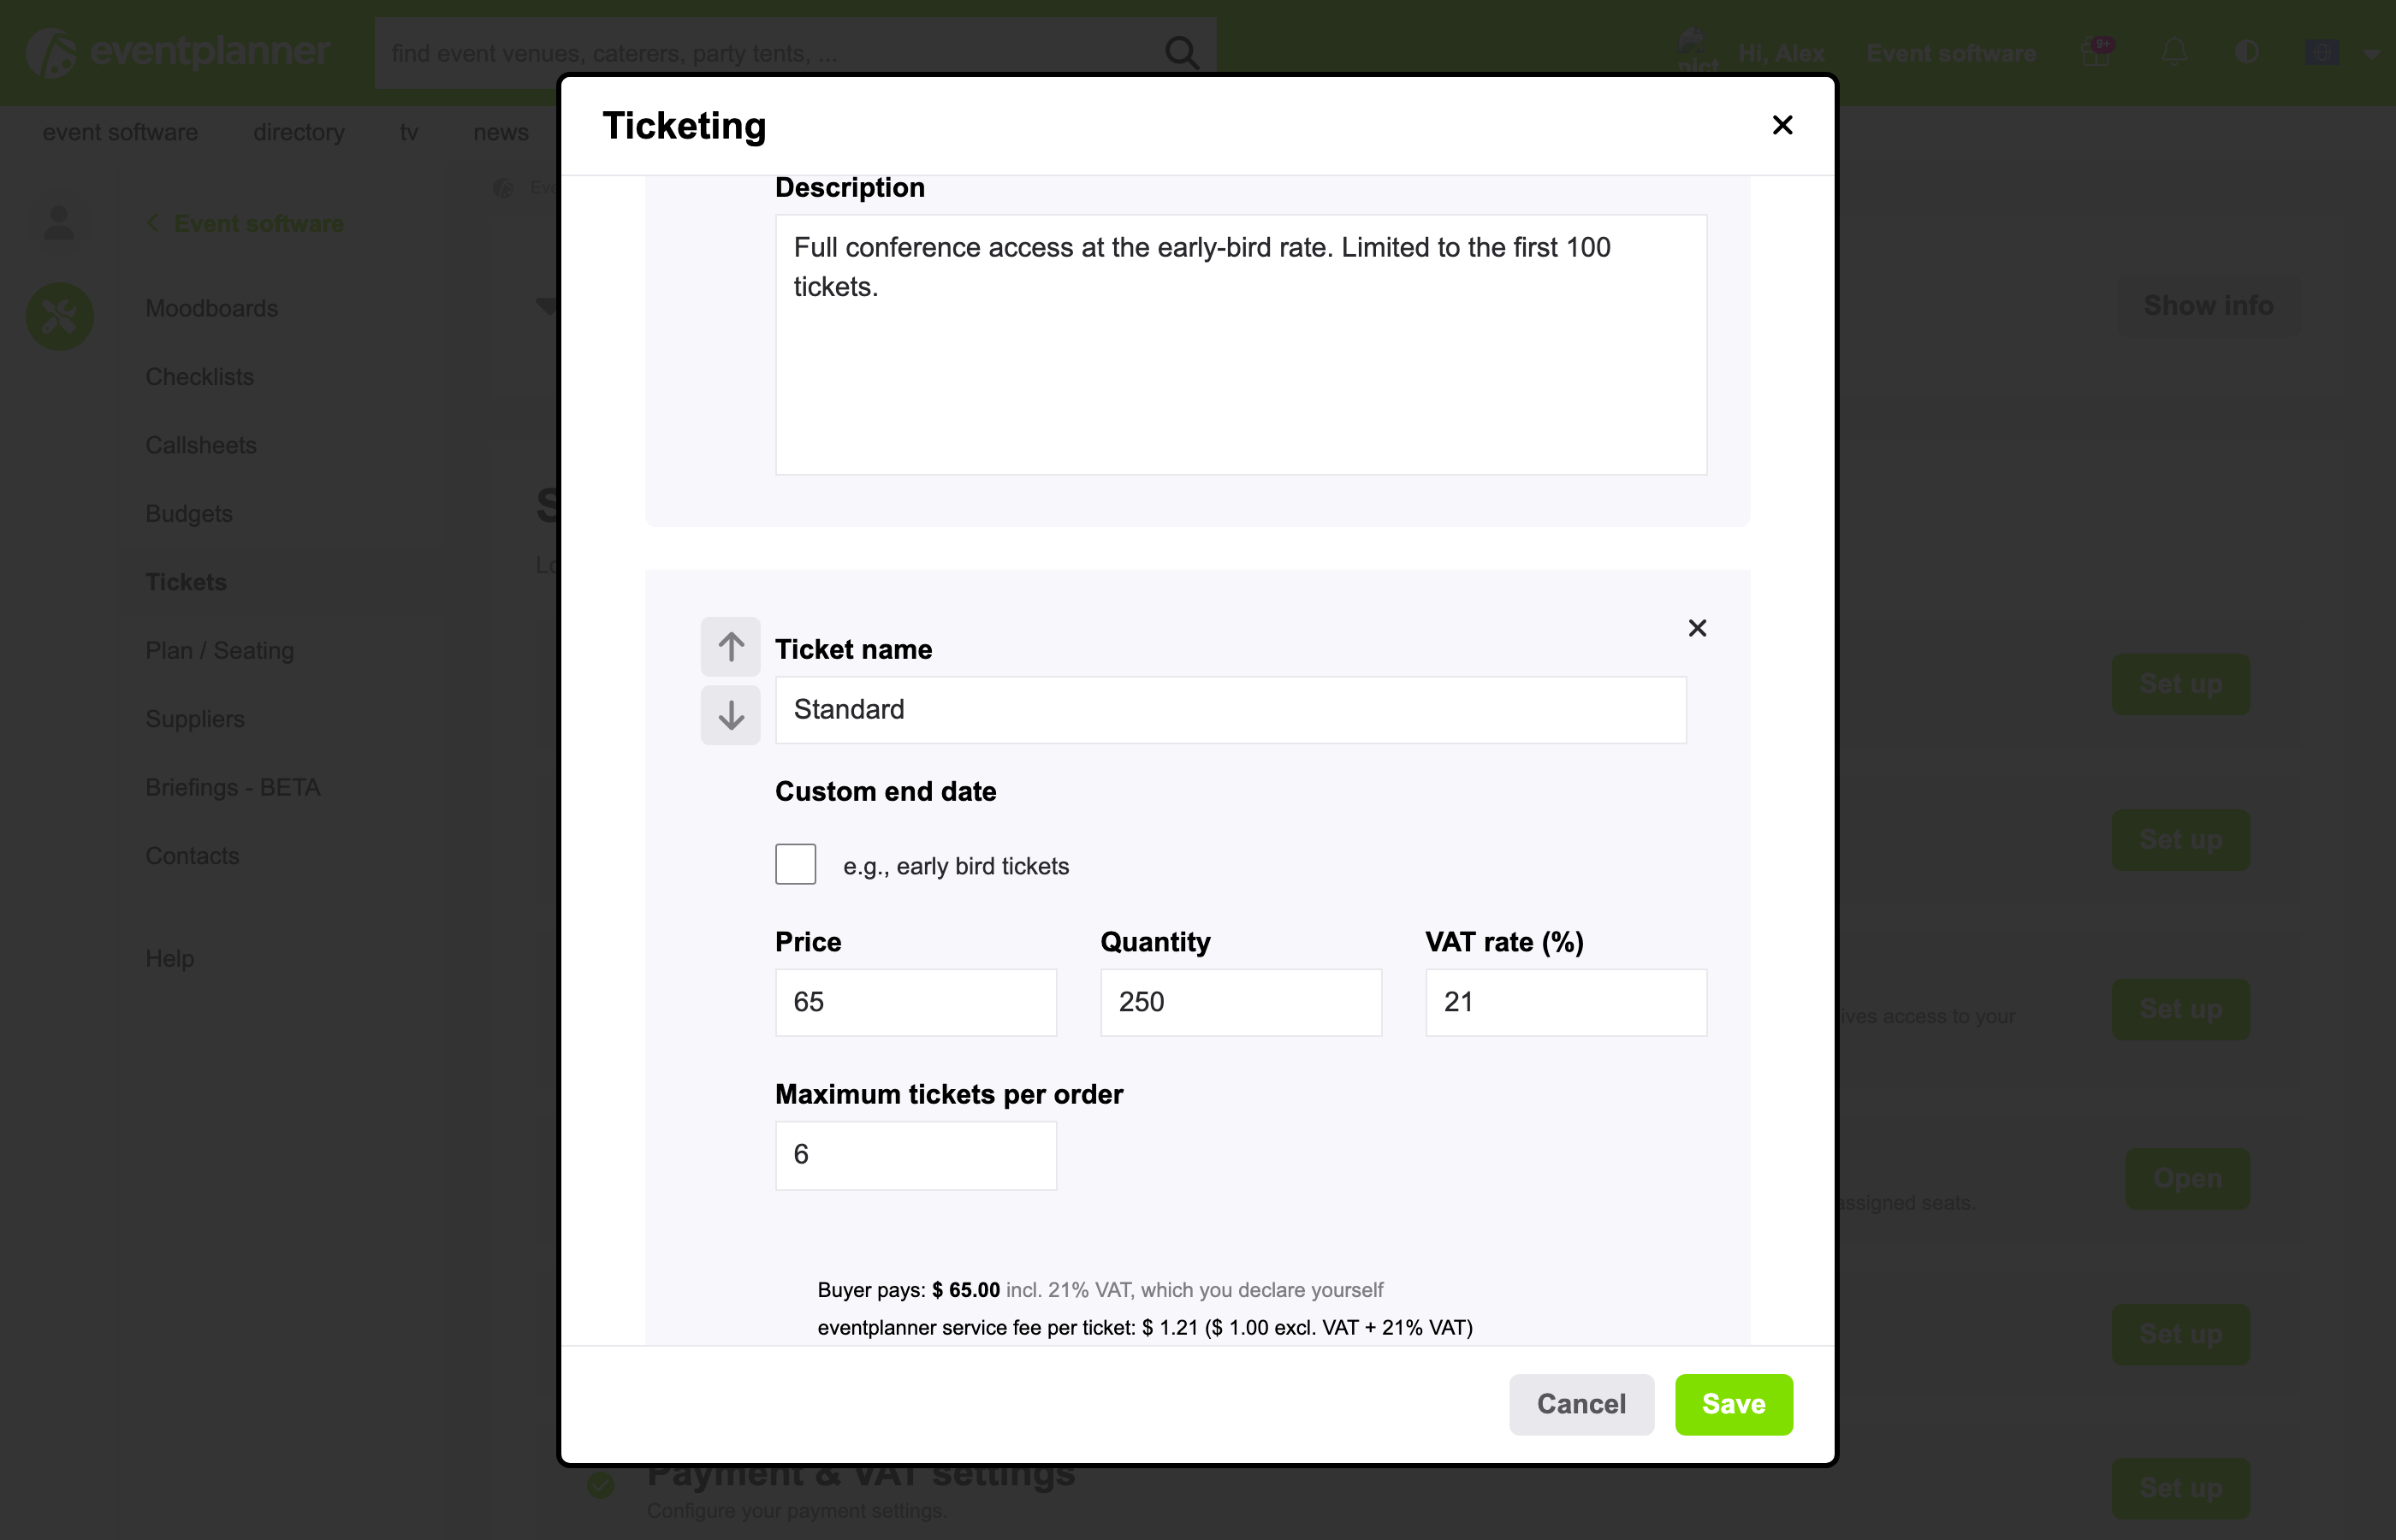Select Tickets in the sidebar
Screen dimensions: 2396x1540
pyautogui.click(x=186, y=582)
